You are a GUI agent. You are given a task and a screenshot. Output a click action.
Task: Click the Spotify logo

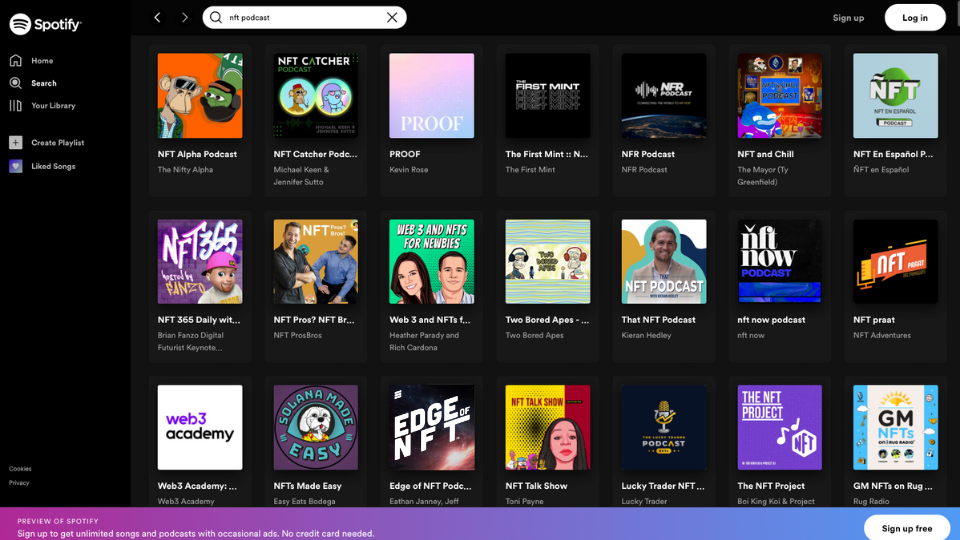coord(45,24)
